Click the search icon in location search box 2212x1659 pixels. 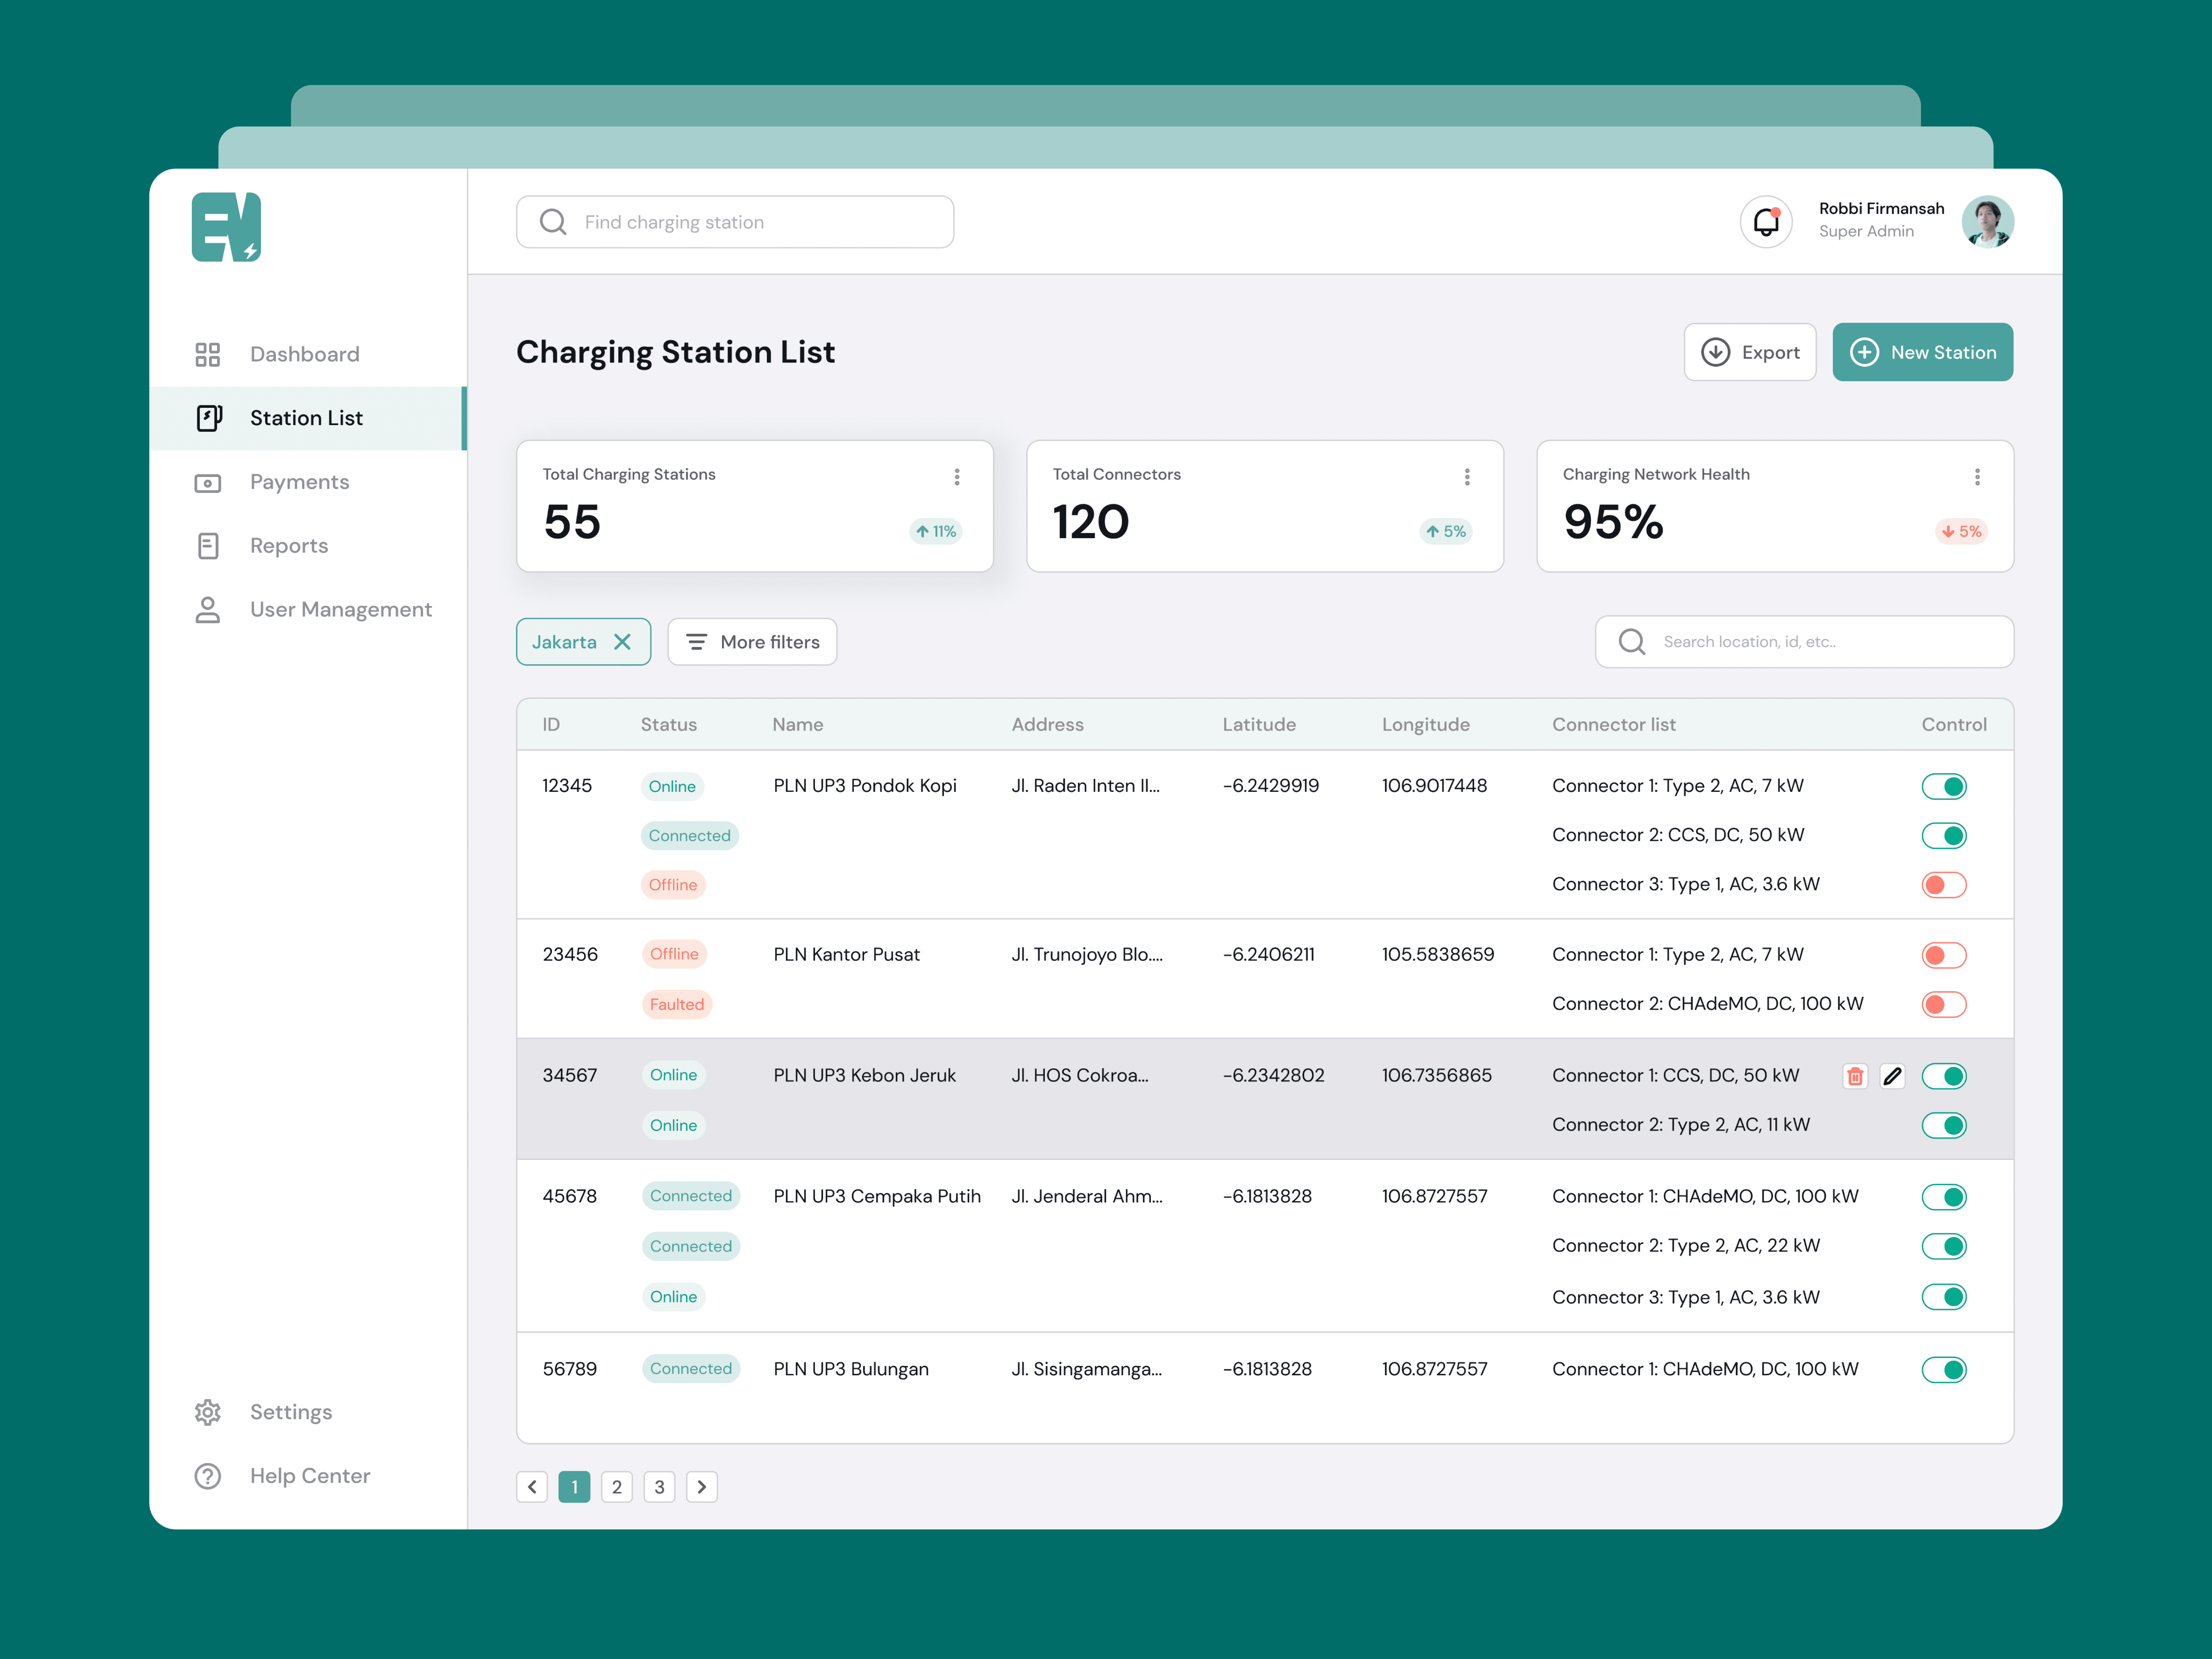1632,642
